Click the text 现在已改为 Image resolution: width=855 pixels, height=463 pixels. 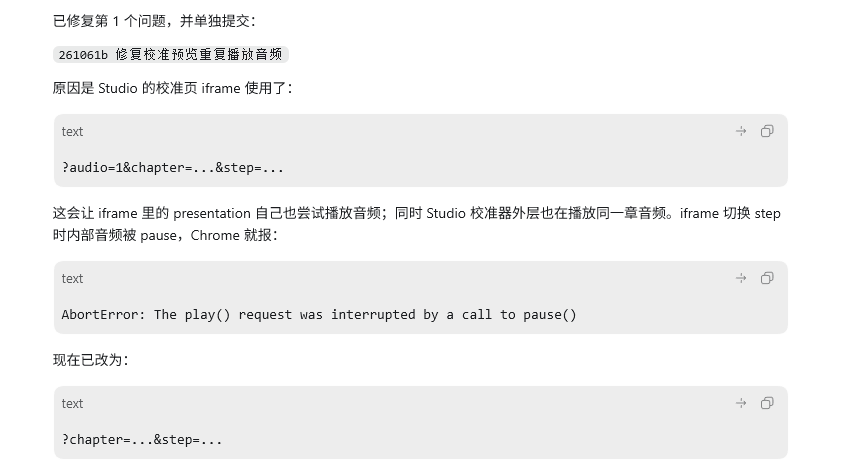coord(91,360)
